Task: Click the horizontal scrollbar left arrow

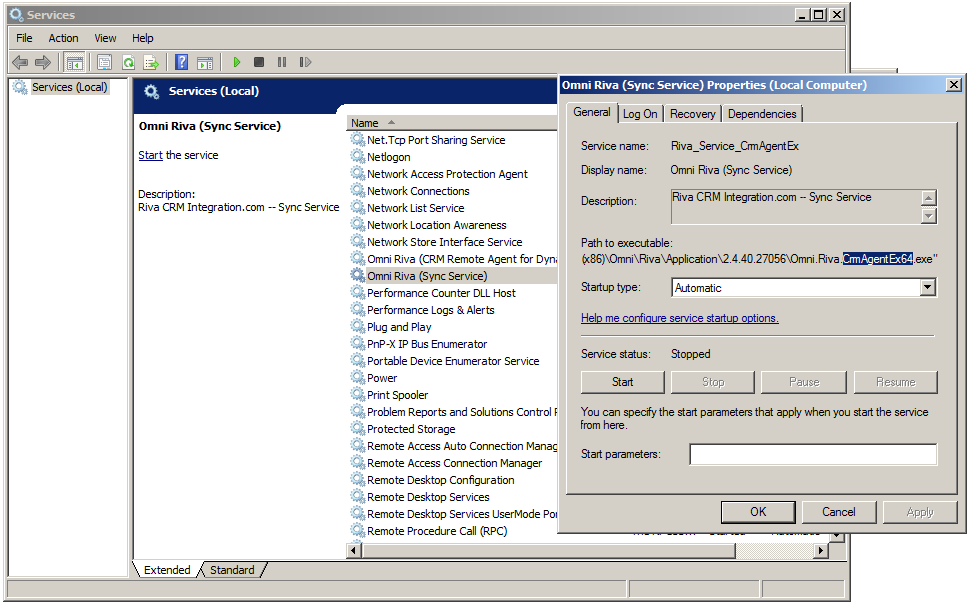Action: click(x=354, y=550)
